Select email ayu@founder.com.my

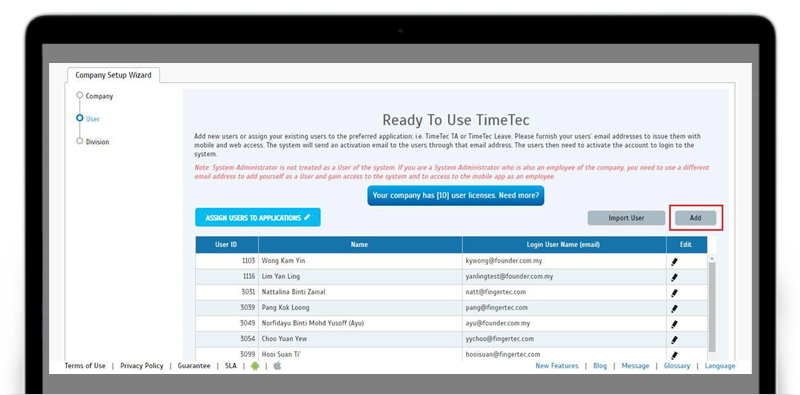[x=498, y=324]
